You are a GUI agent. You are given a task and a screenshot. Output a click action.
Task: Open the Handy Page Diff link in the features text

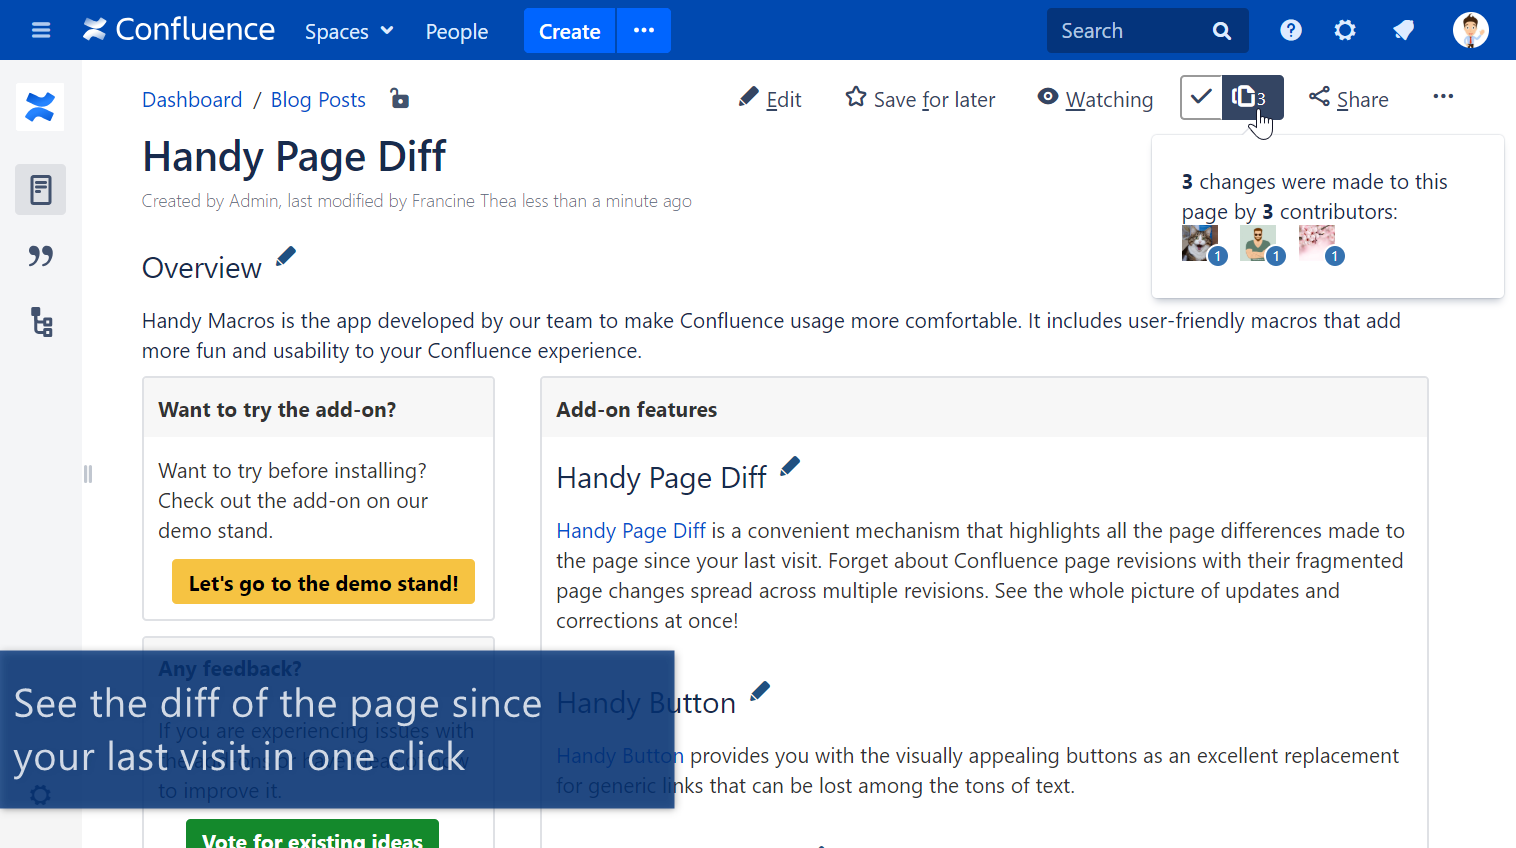click(x=631, y=531)
